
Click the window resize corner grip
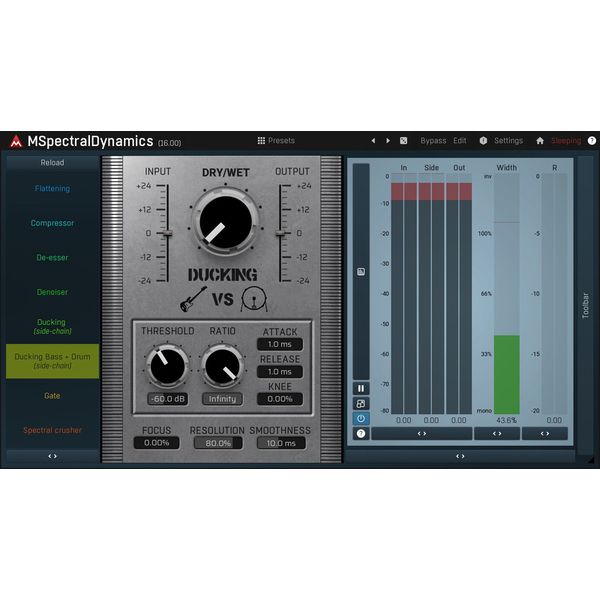click(591, 461)
